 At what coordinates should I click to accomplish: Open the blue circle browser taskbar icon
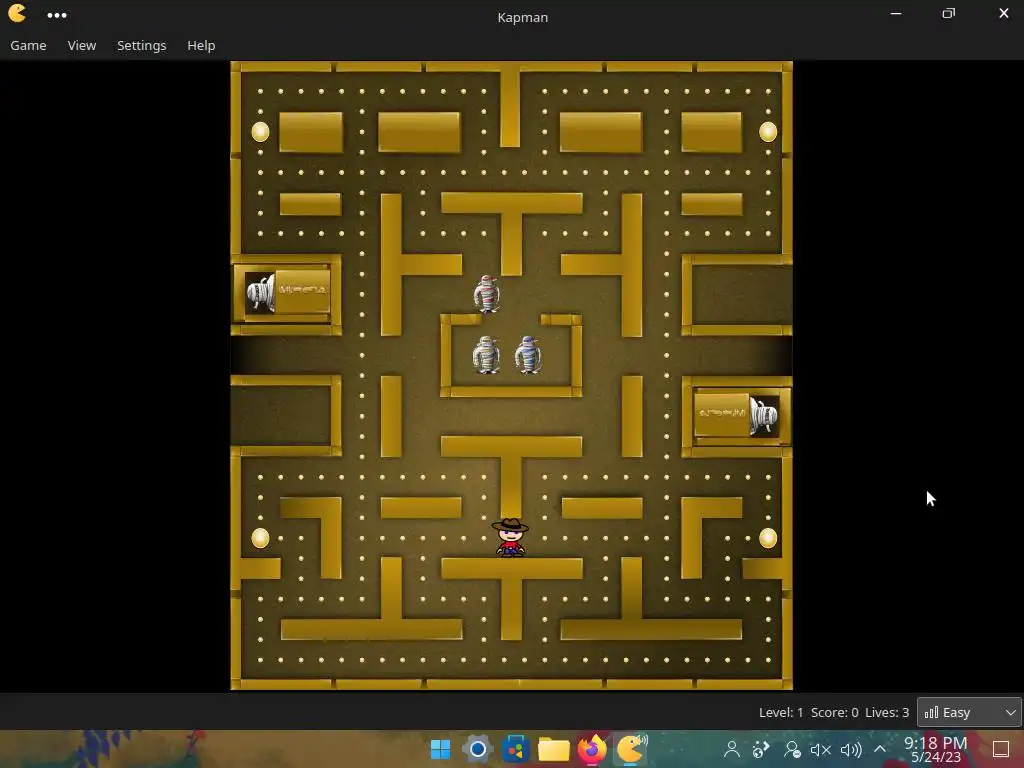(x=477, y=750)
